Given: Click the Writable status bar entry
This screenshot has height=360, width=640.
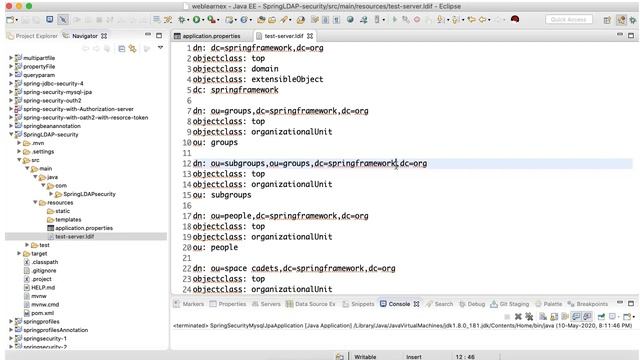Looking at the screenshot, I should coord(365,357).
